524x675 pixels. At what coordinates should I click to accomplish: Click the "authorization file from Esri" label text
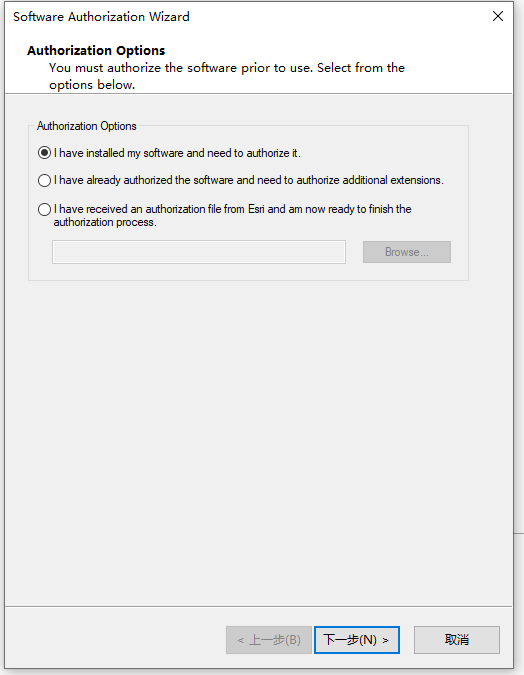tap(205, 209)
